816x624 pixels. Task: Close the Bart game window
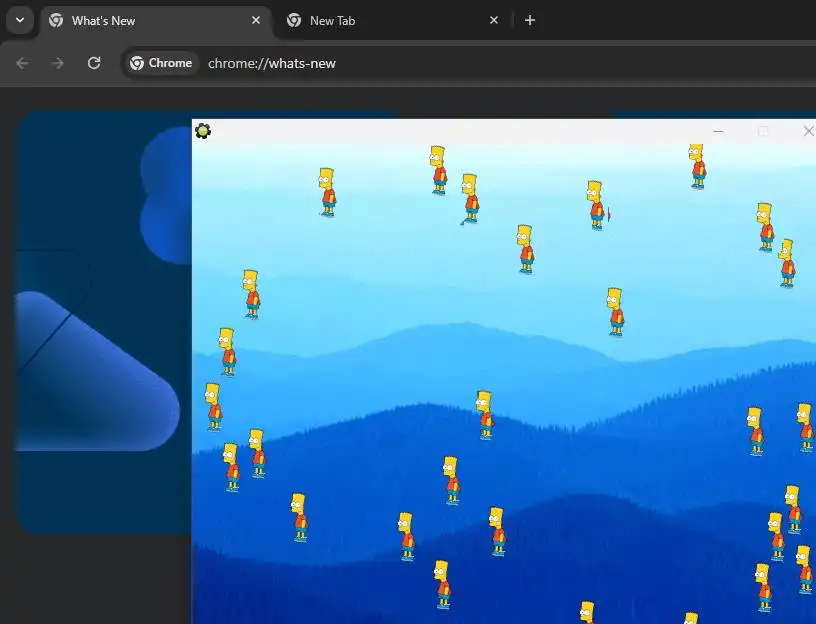tap(808, 131)
